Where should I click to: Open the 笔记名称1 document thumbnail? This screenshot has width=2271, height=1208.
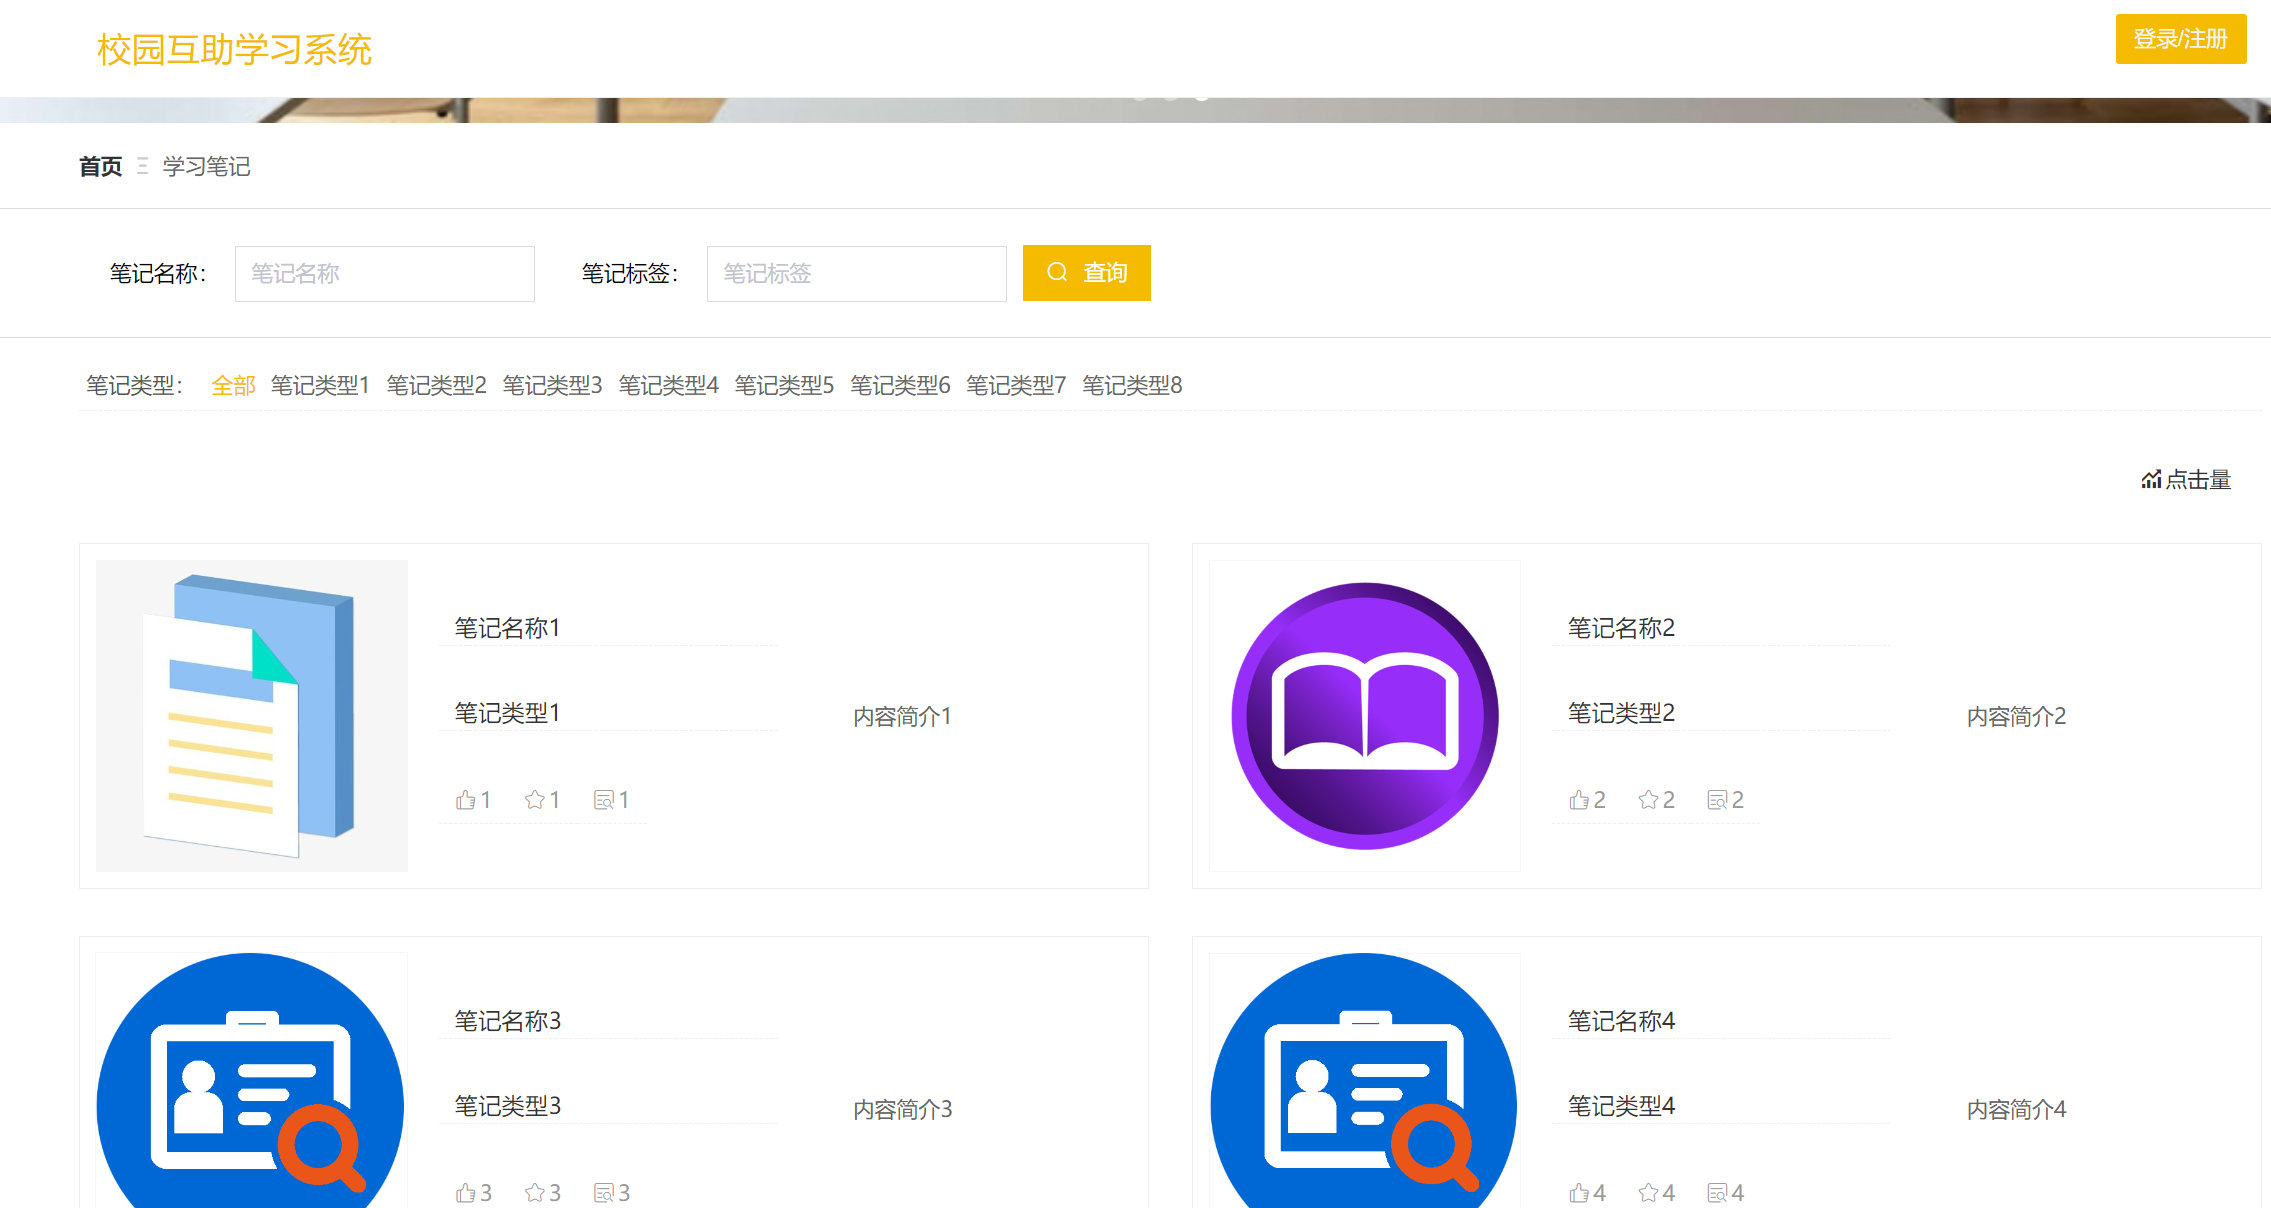point(252,716)
